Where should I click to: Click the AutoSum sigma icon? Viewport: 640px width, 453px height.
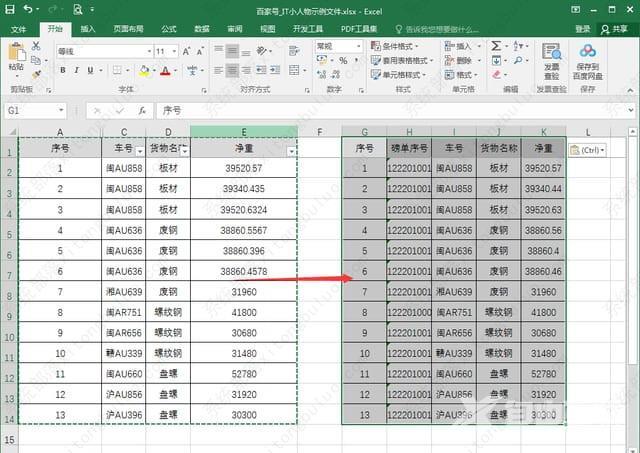pyautogui.click(x=496, y=46)
